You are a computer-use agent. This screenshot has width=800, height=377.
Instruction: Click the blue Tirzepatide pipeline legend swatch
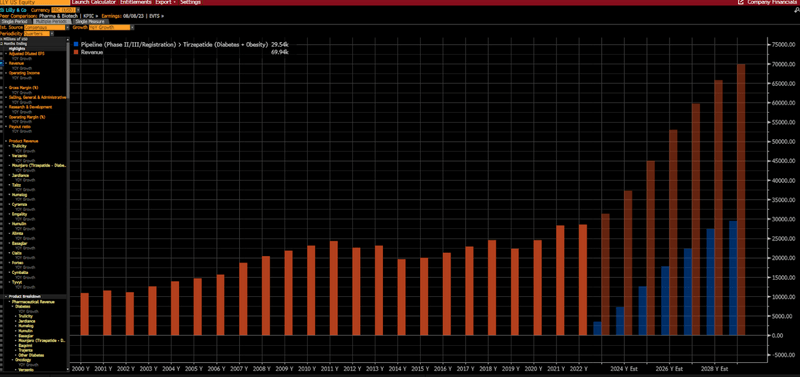[76, 45]
